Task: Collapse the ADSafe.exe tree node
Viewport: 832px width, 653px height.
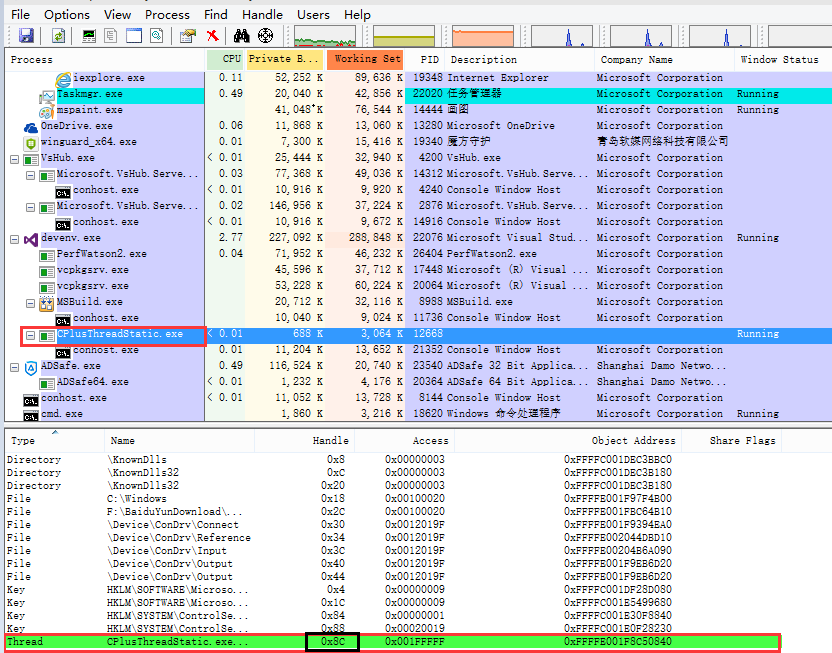Action: (14, 367)
